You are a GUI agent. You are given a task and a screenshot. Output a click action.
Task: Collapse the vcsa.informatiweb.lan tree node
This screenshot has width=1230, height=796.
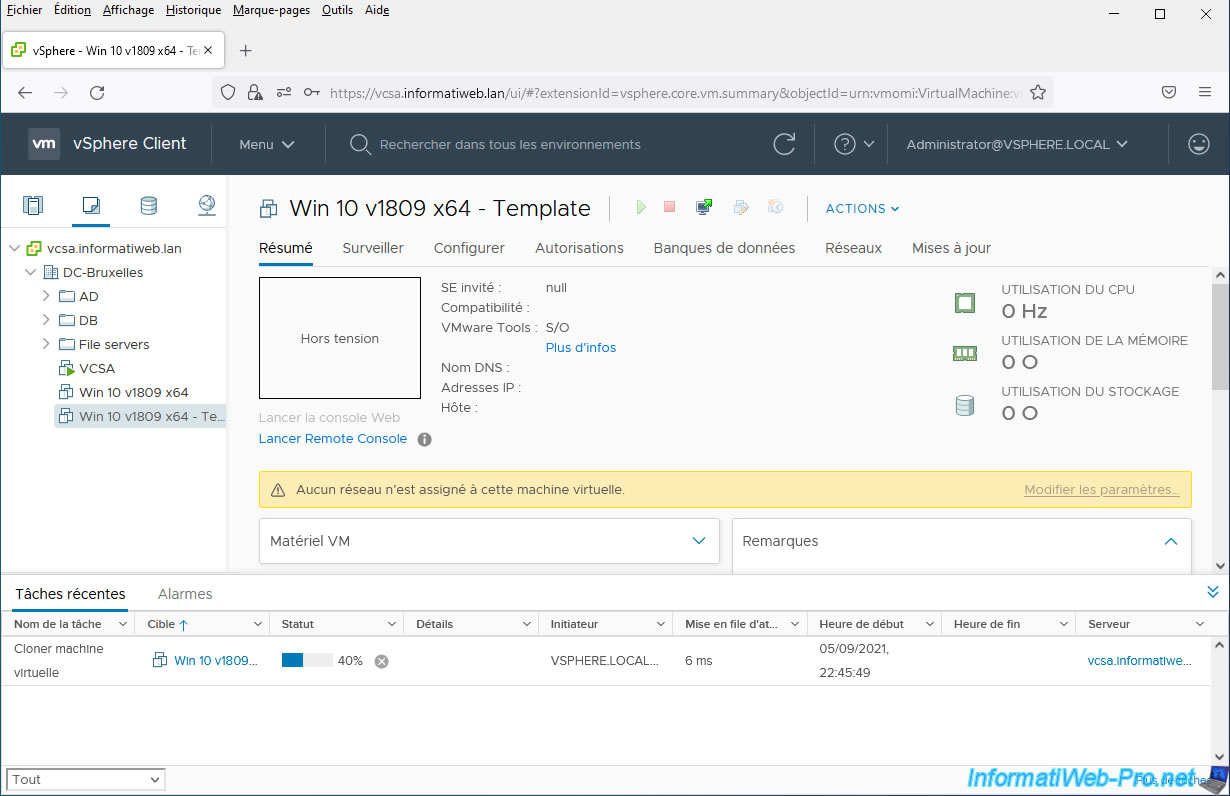[x=14, y=248]
